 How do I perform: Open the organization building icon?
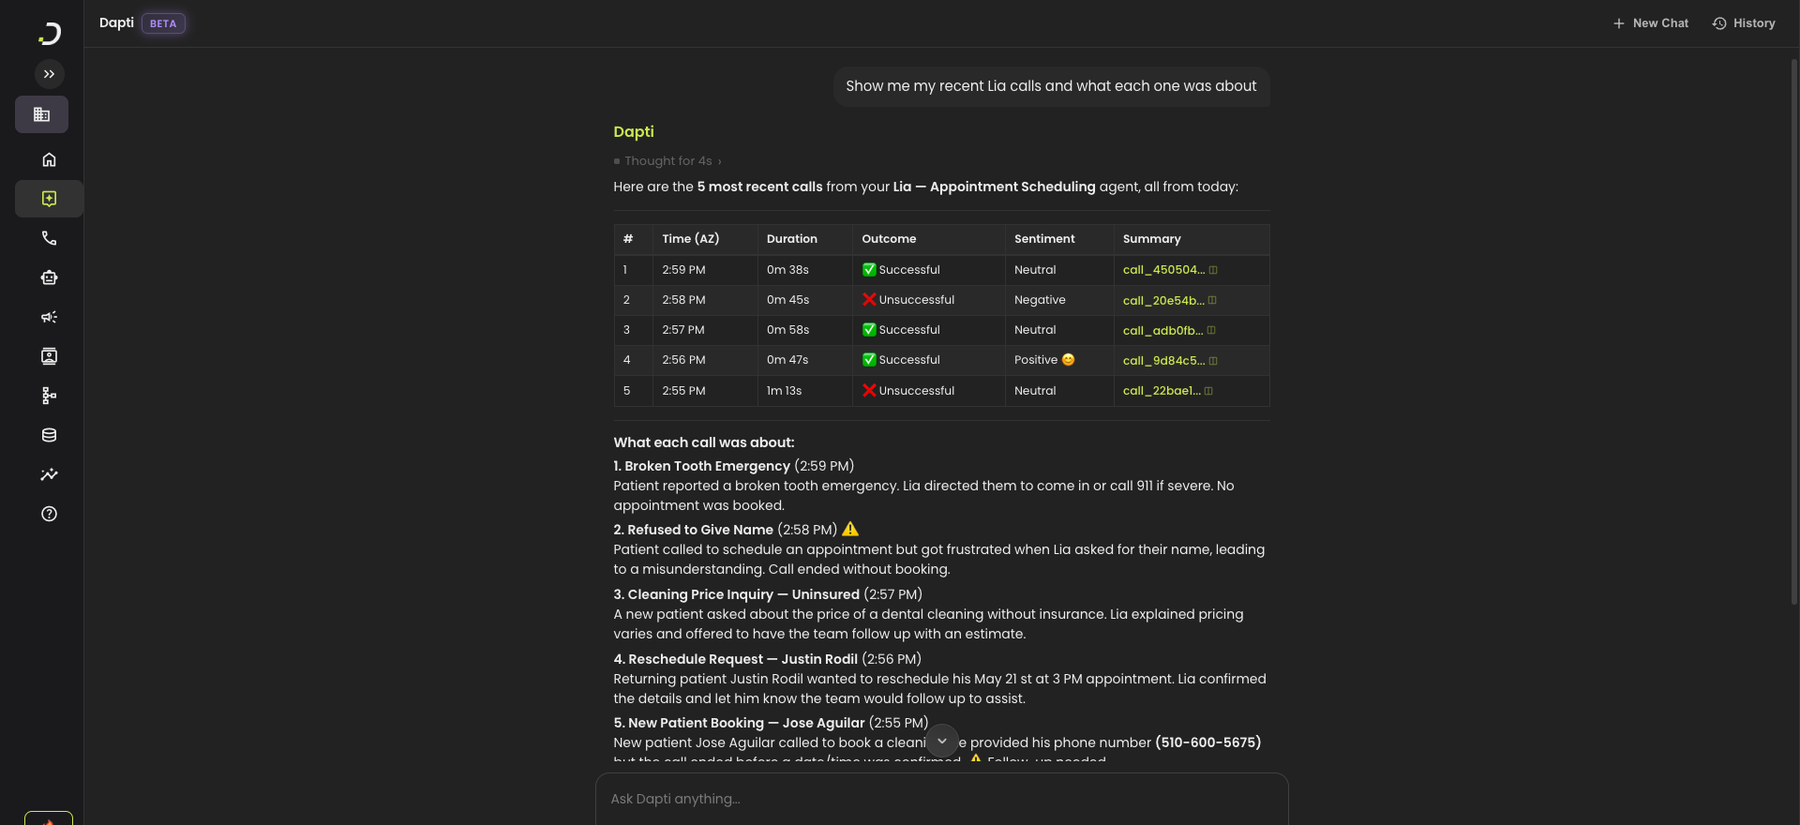click(42, 115)
